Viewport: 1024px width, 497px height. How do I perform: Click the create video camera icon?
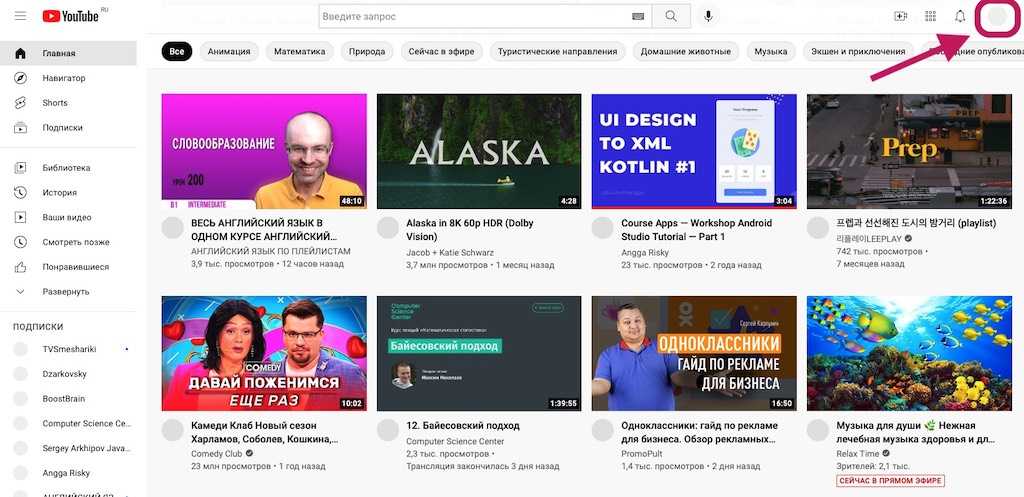coord(900,16)
